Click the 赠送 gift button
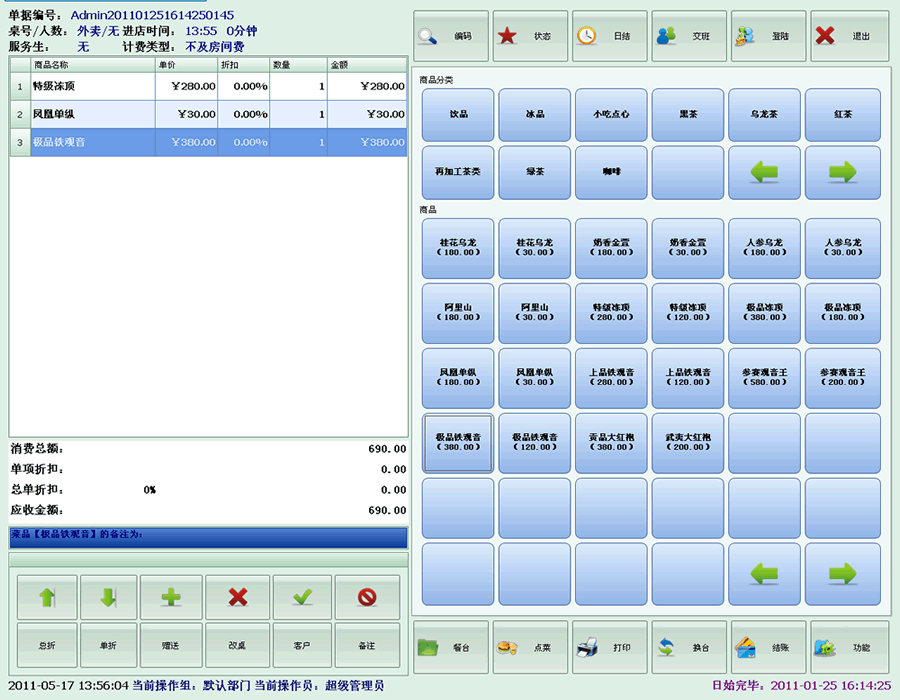 click(x=171, y=645)
